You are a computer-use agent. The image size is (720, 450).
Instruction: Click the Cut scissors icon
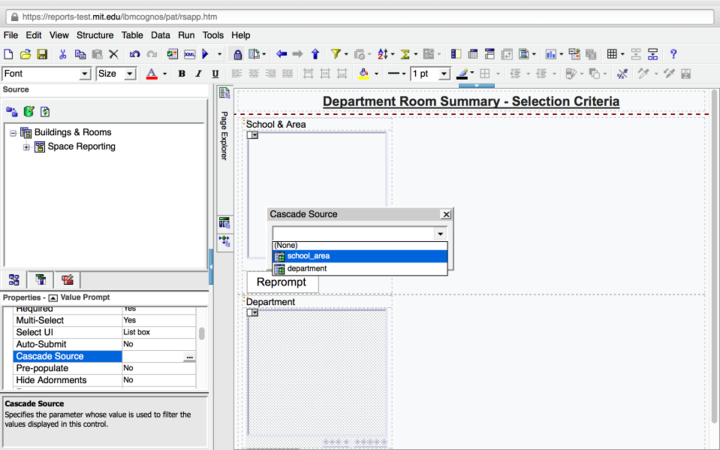[63, 54]
